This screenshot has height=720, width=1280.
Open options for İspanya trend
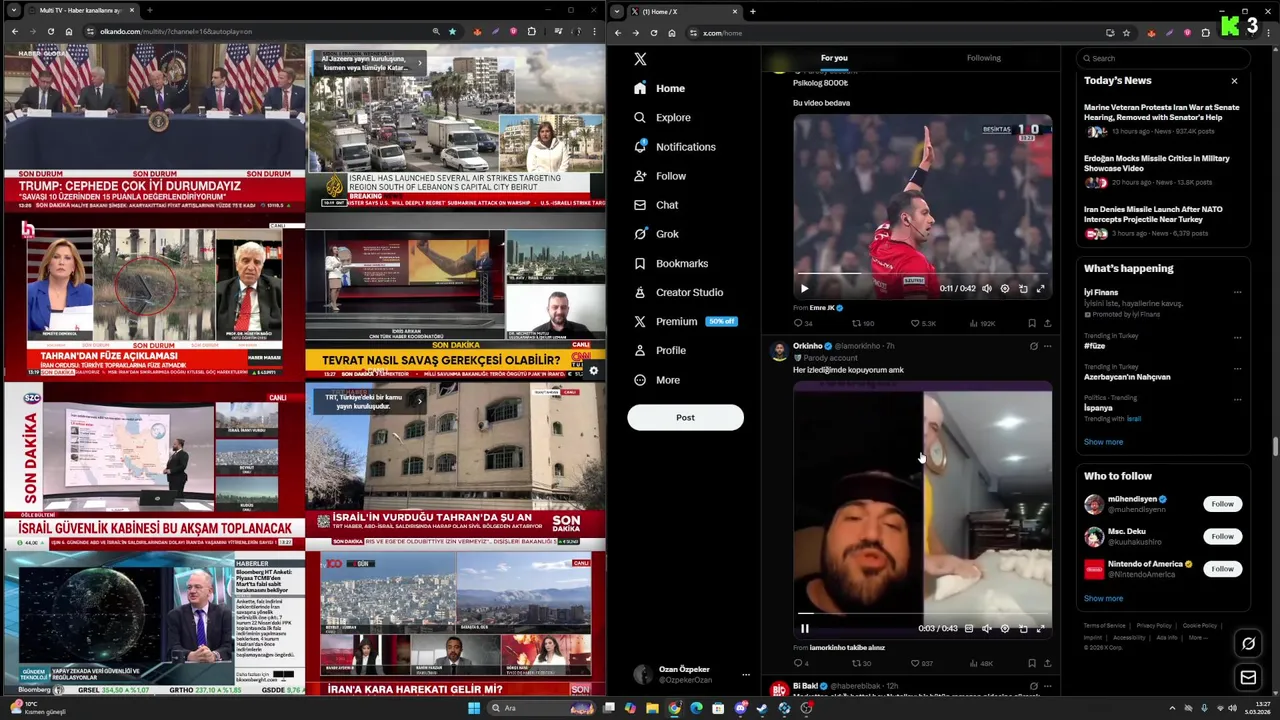point(1237,399)
